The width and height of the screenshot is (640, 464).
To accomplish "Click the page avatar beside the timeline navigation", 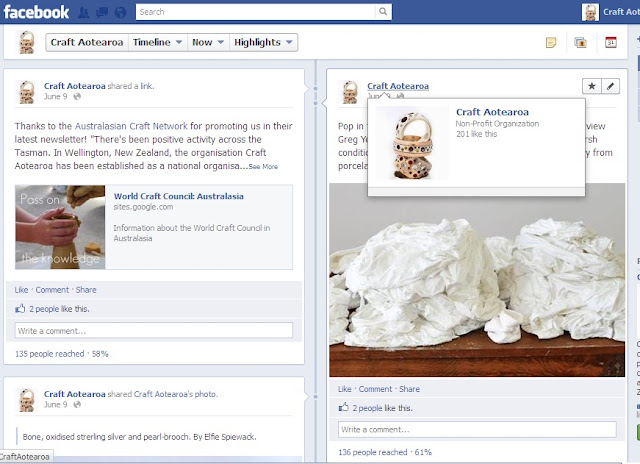I will pyautogui.click(x=27, y=42).
